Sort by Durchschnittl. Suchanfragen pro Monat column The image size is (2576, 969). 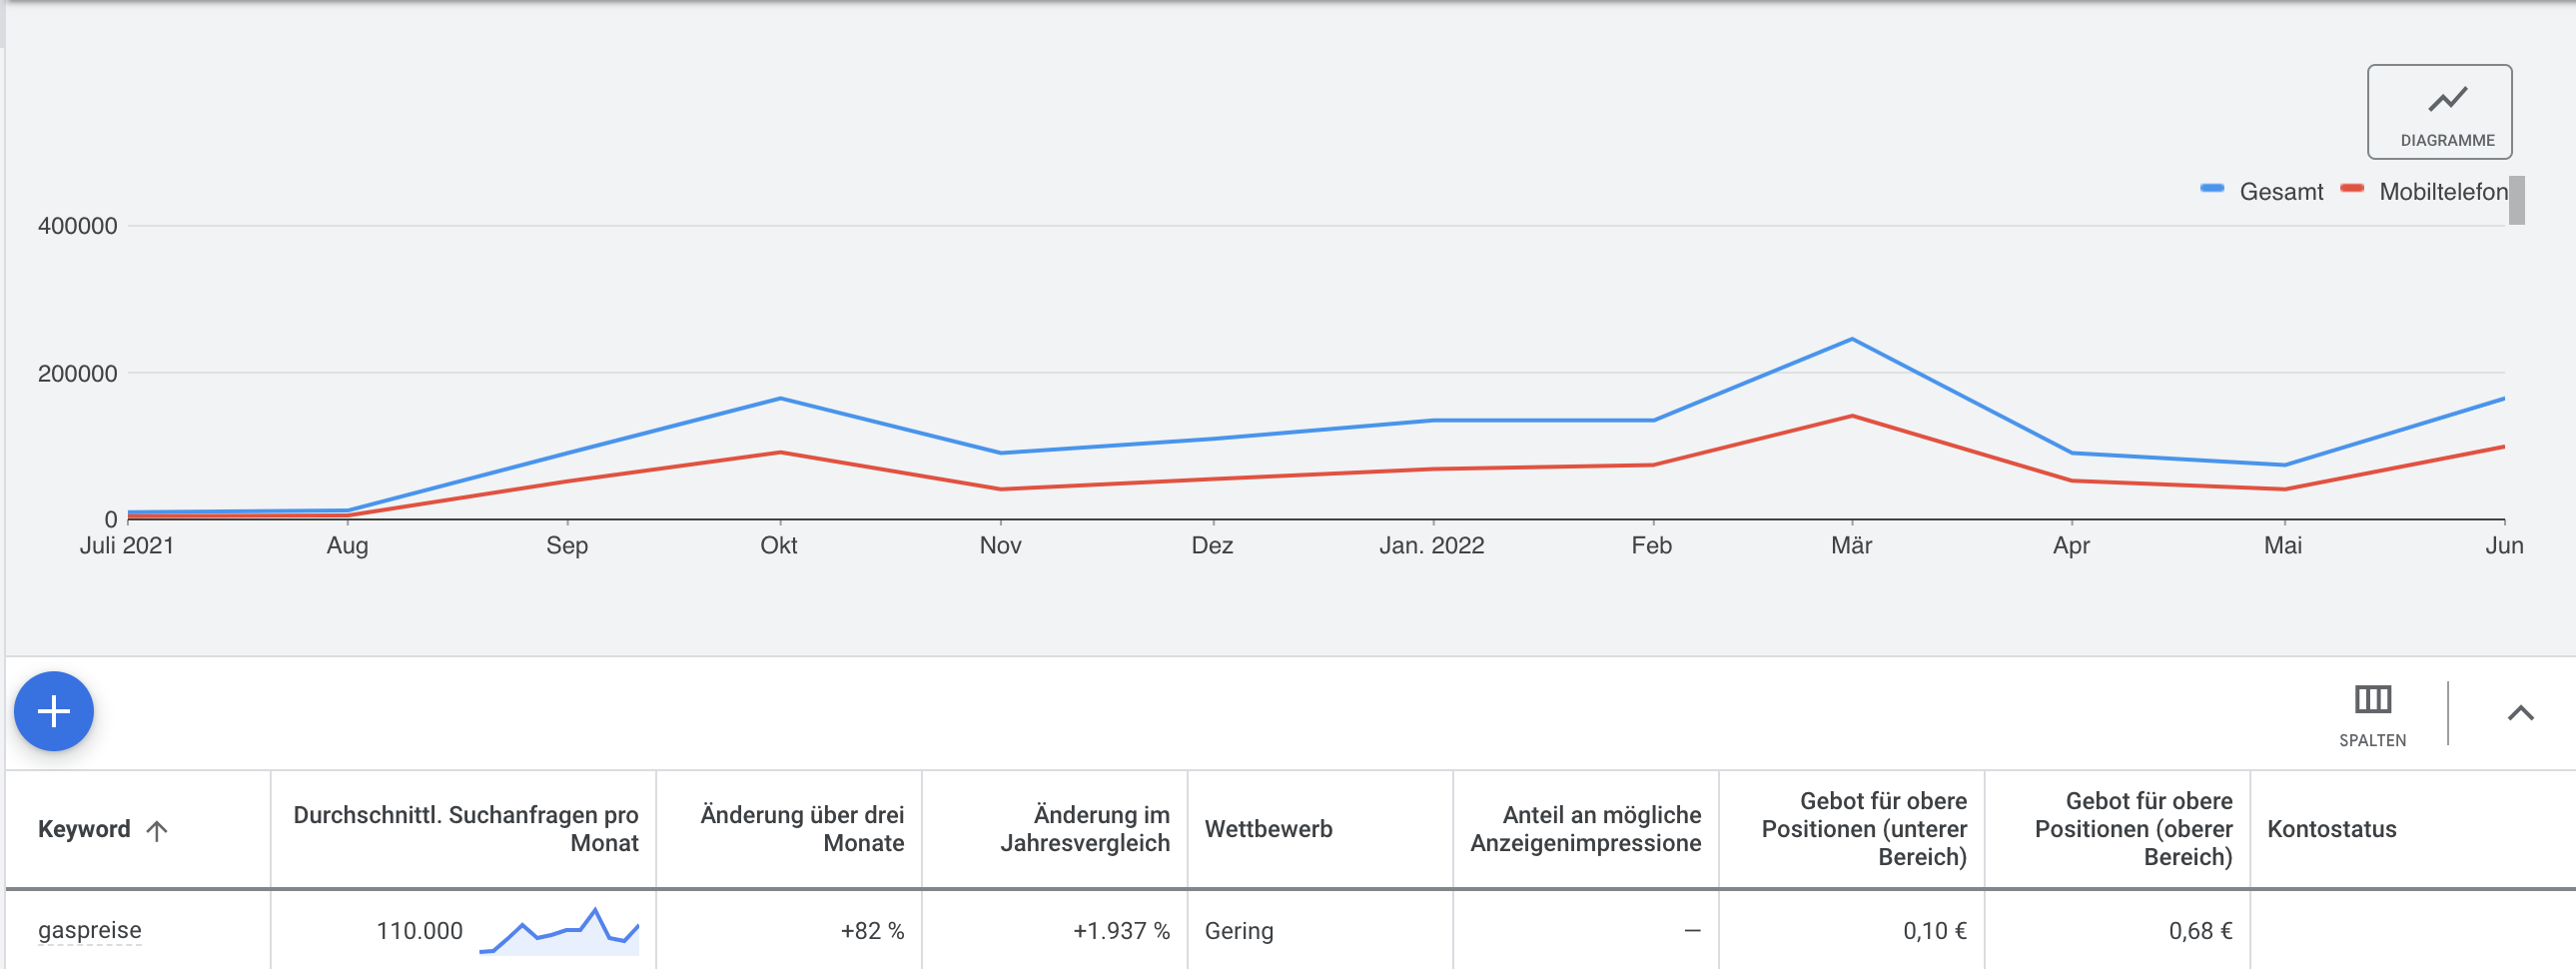465,829
